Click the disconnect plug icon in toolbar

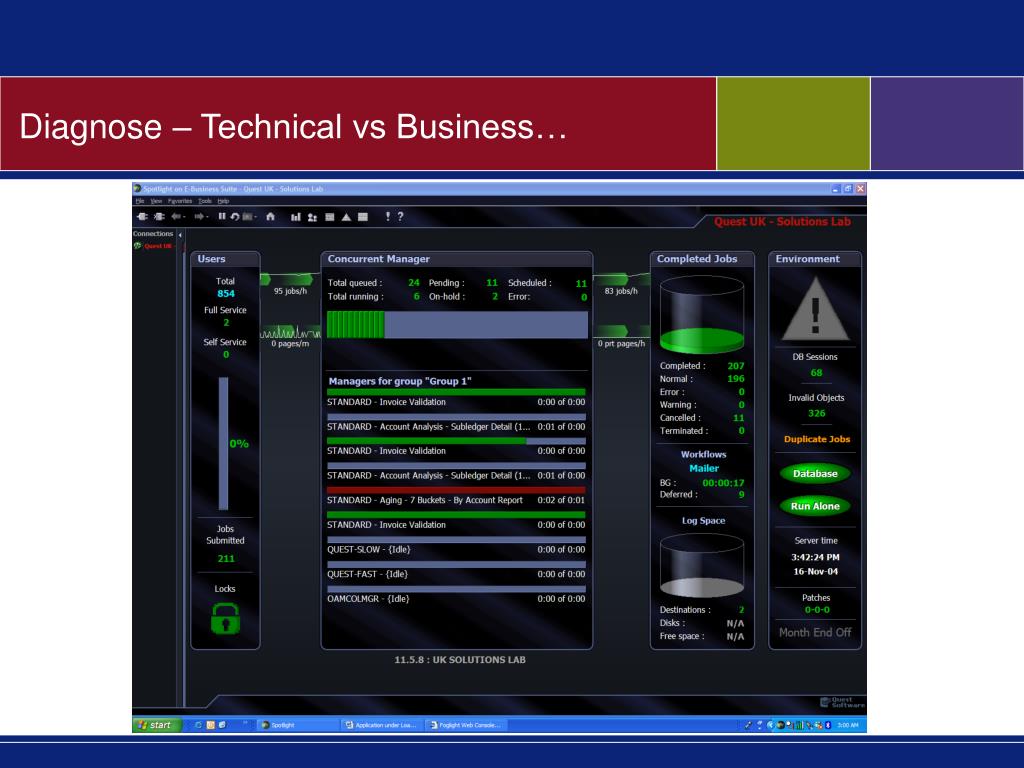click(159, 217)
